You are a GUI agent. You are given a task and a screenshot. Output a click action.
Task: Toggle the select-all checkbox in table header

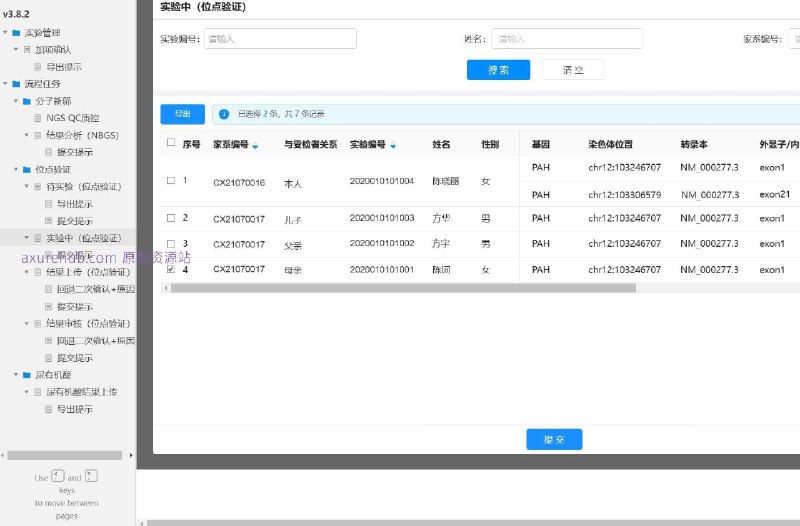(171, 142)
